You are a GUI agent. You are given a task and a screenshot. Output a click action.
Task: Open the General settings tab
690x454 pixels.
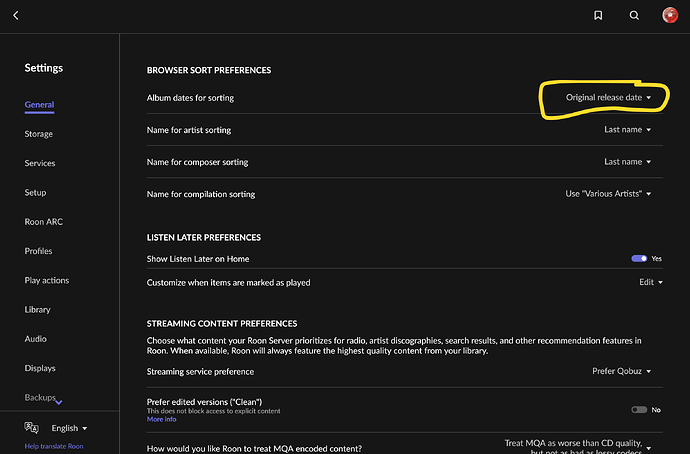(x=39, y=105)
